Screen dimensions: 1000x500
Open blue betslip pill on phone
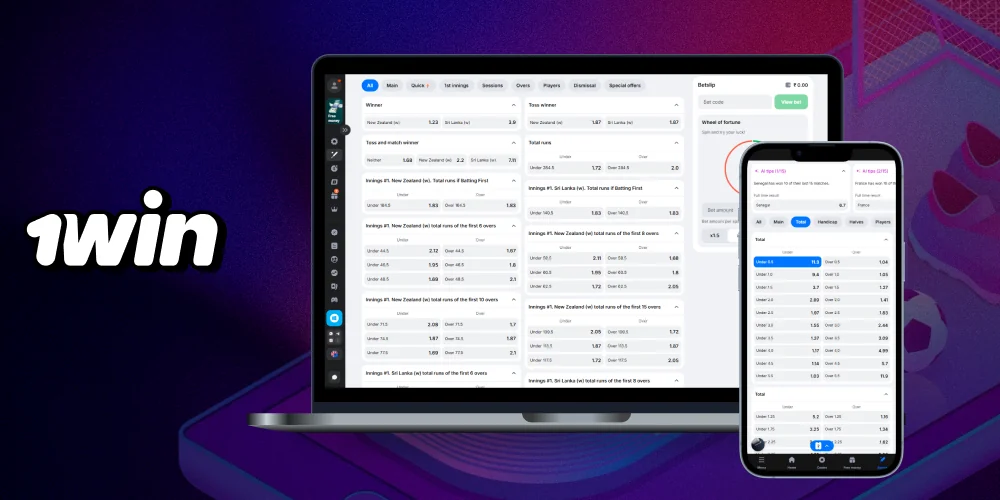pyautogui.click(x=821, y=446)
